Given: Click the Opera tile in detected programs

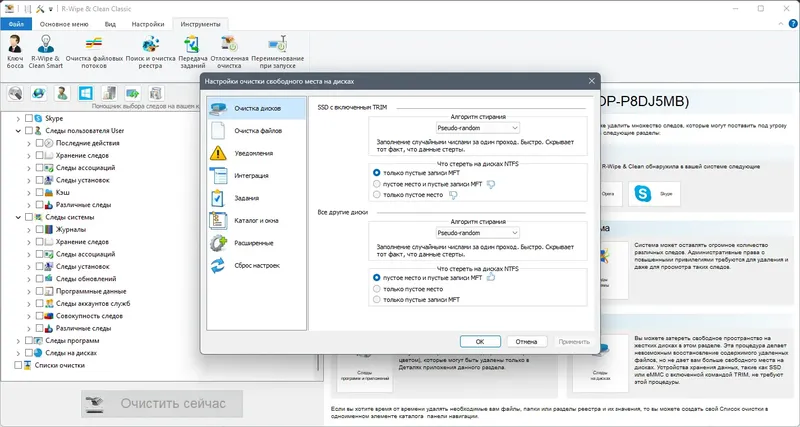Looking at the screenshot, I should (611, 194).
